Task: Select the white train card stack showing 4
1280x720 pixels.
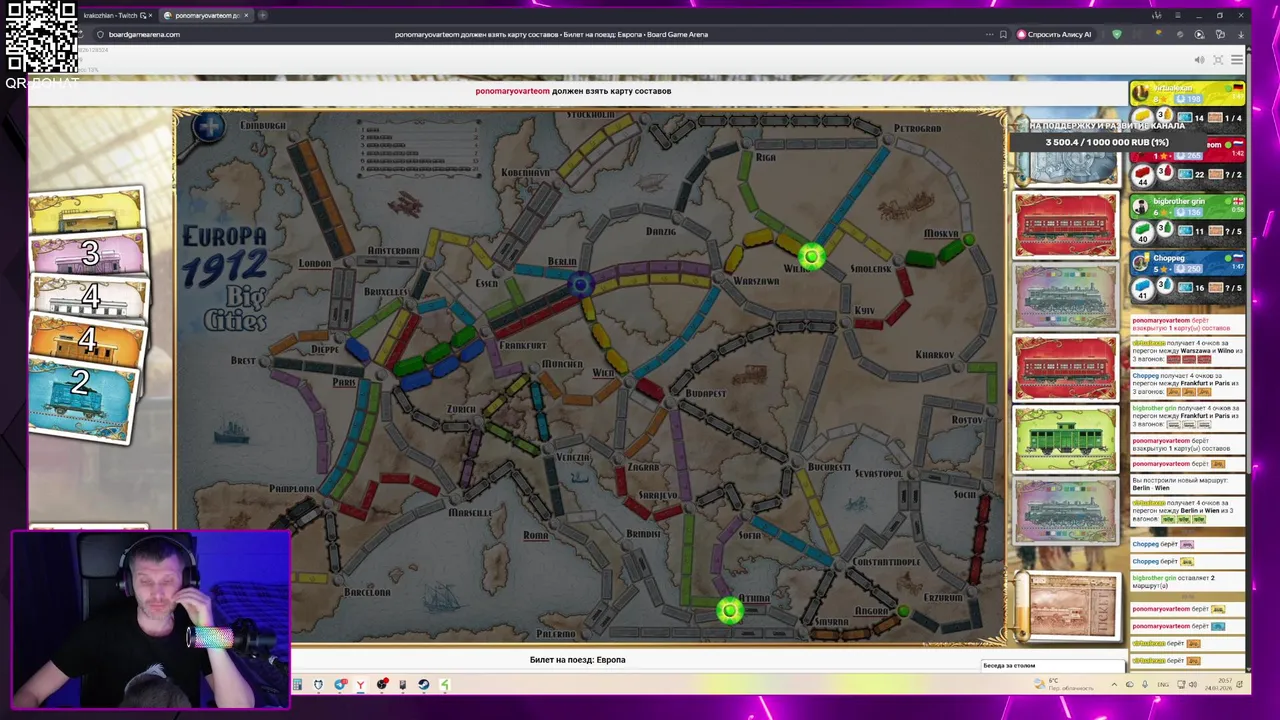Action: pyautogui.click(x=89, y=296)
